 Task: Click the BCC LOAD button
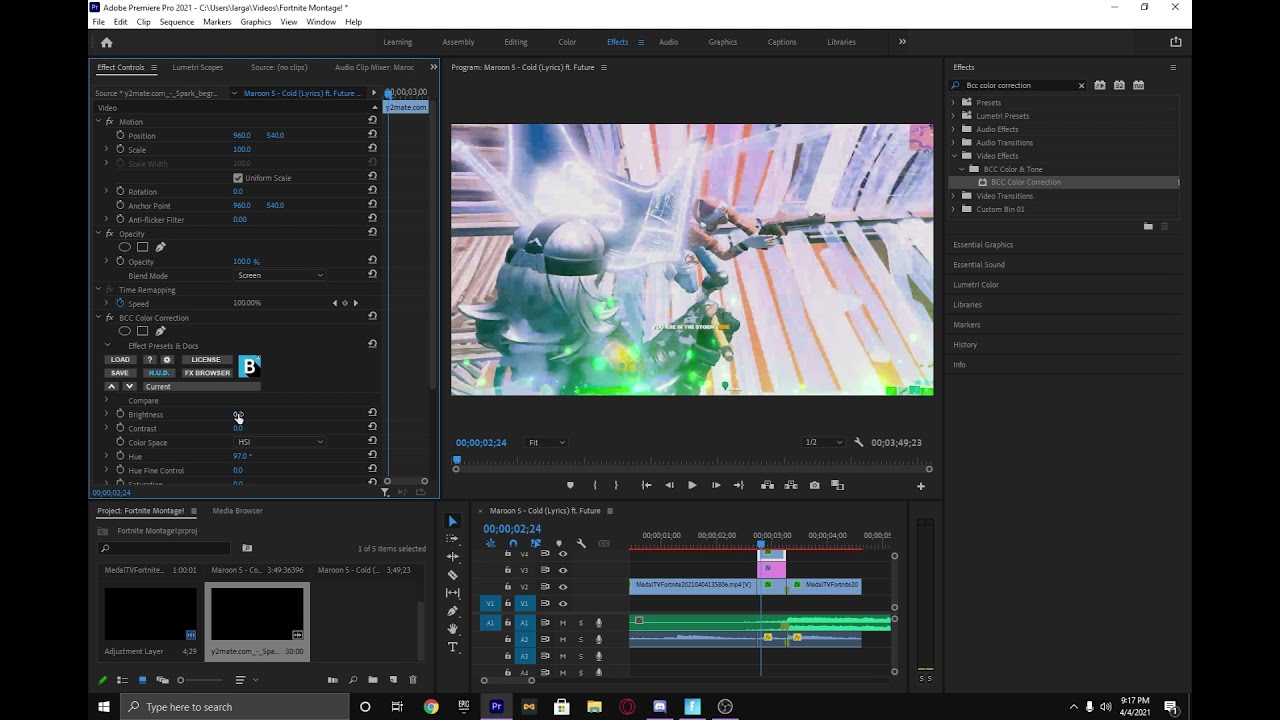pyautogui.click(x=120, y=360)
